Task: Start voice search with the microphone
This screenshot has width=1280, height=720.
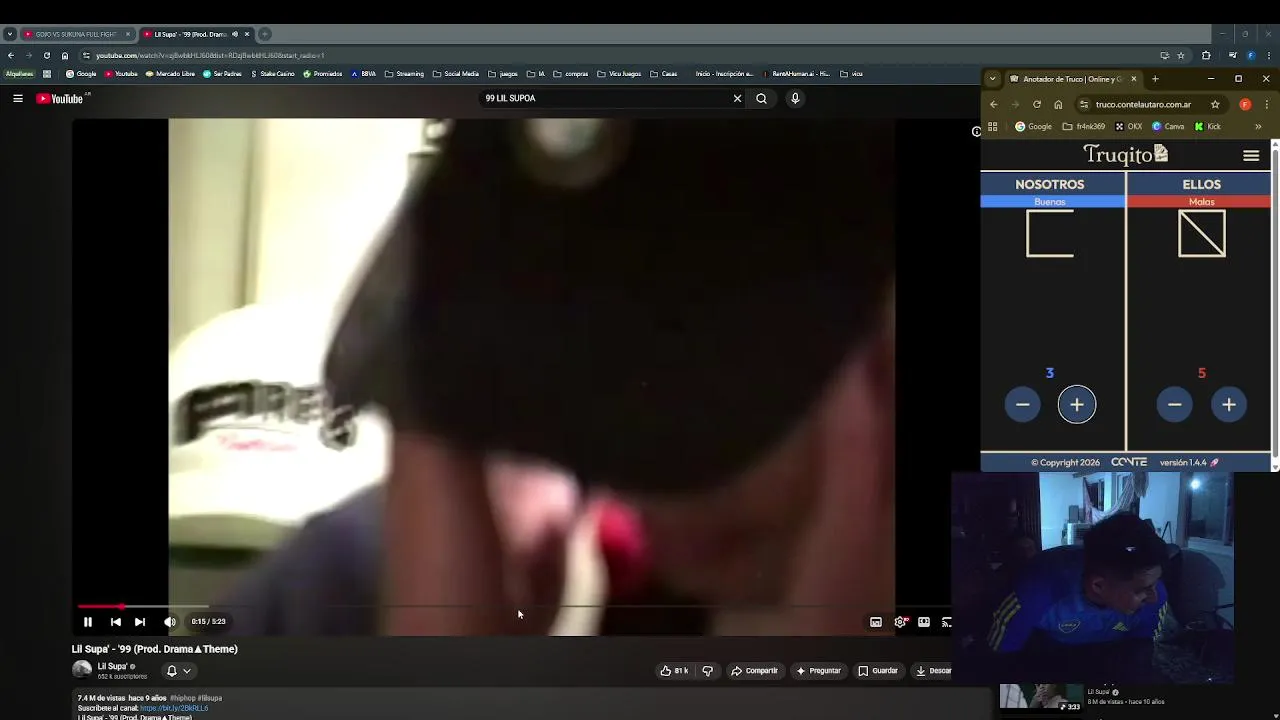Action: [795, 98]
